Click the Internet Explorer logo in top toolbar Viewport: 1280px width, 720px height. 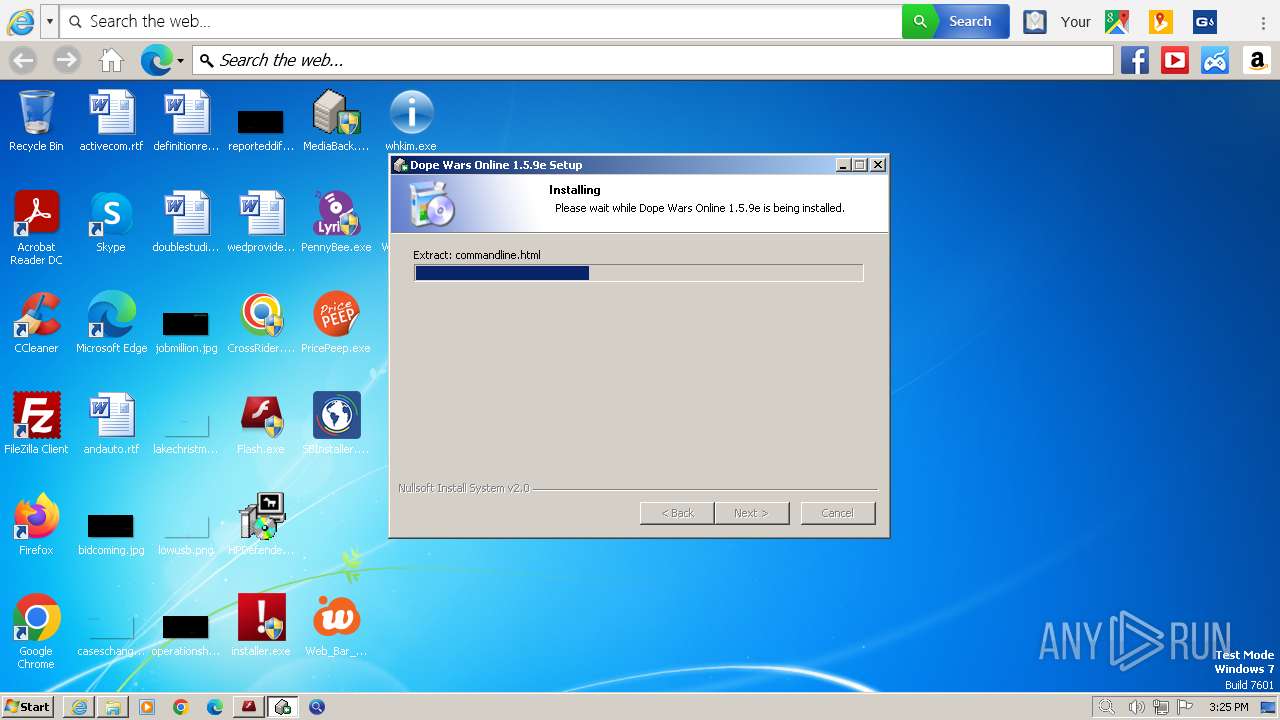click(x=20, y=21)
